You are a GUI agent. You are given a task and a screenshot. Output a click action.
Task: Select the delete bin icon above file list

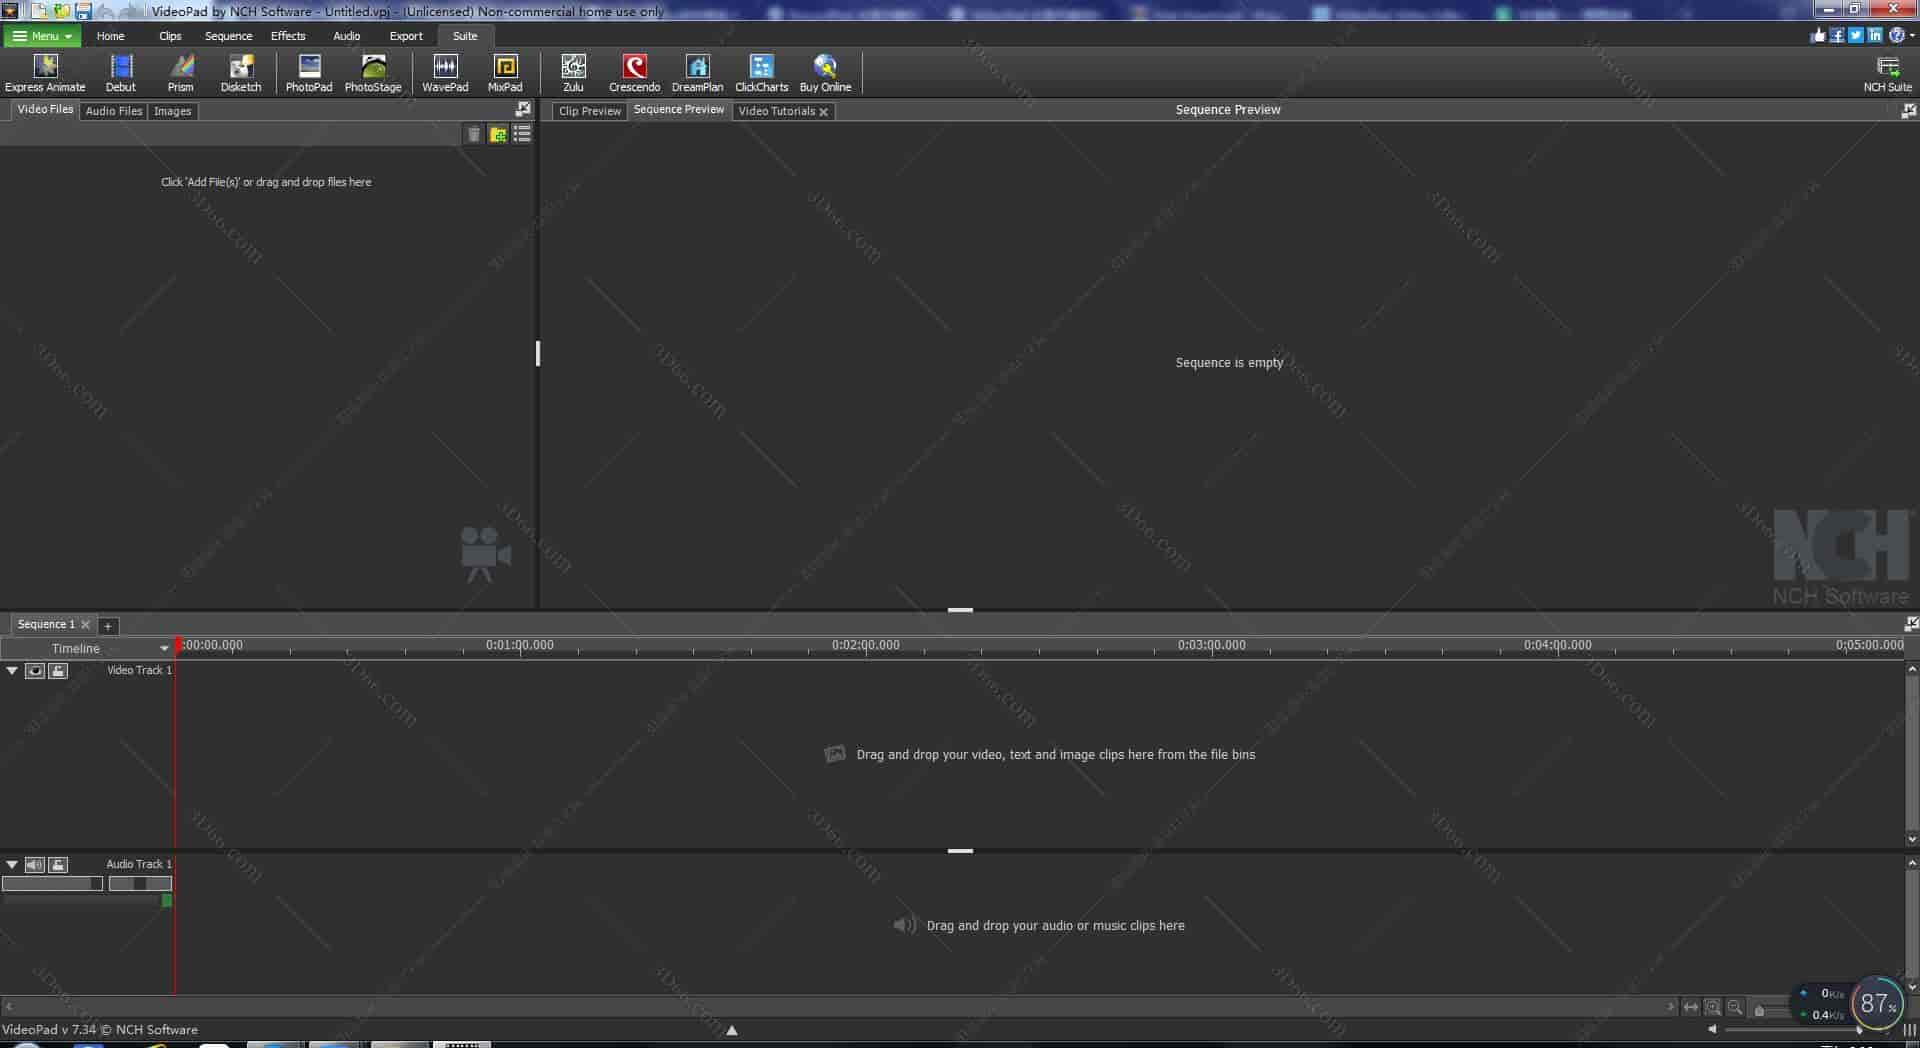click(x=475, y=133)
